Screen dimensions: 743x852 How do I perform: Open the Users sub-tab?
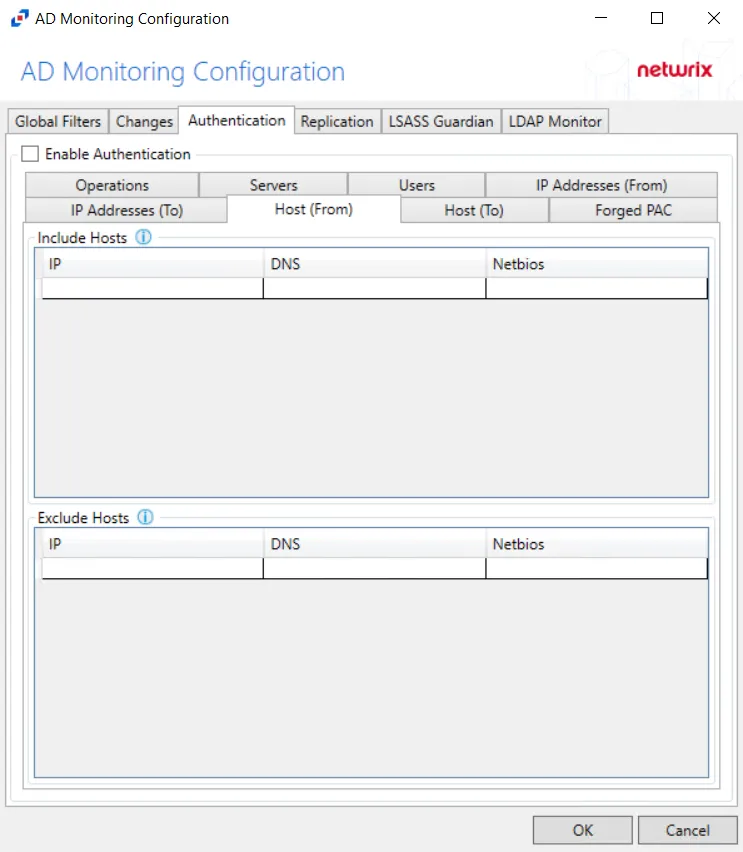(417, 185)
